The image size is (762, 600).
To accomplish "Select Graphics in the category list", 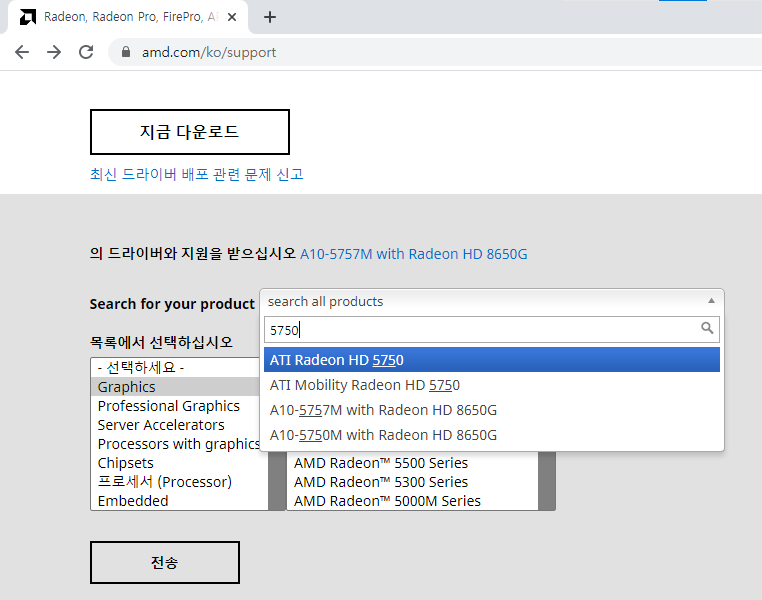I will (x=175, y=387).
